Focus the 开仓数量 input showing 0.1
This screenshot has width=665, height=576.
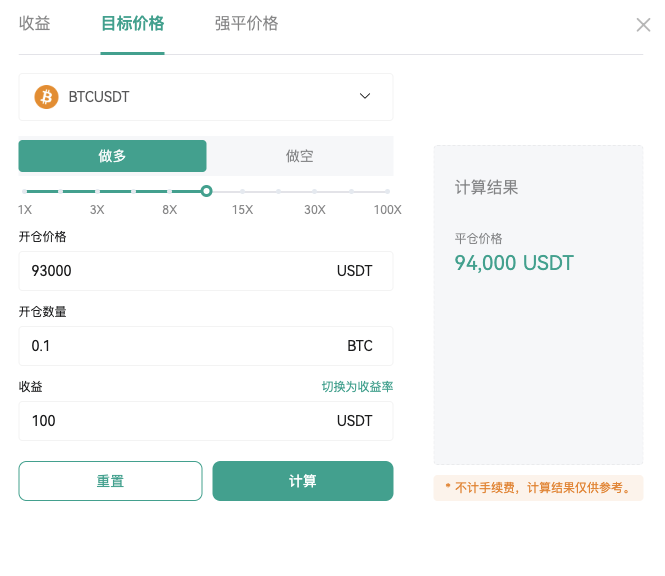(x=206, y=346)
